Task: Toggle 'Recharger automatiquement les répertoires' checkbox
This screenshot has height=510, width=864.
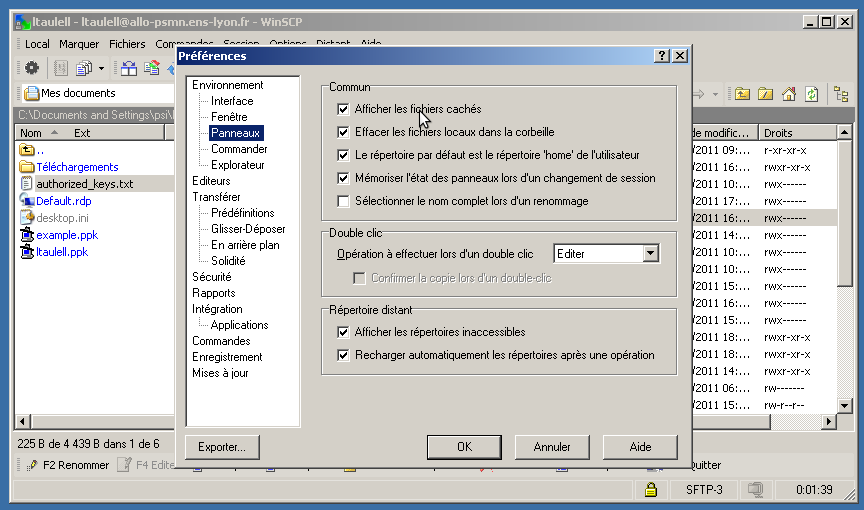Action: pos(343,355)
